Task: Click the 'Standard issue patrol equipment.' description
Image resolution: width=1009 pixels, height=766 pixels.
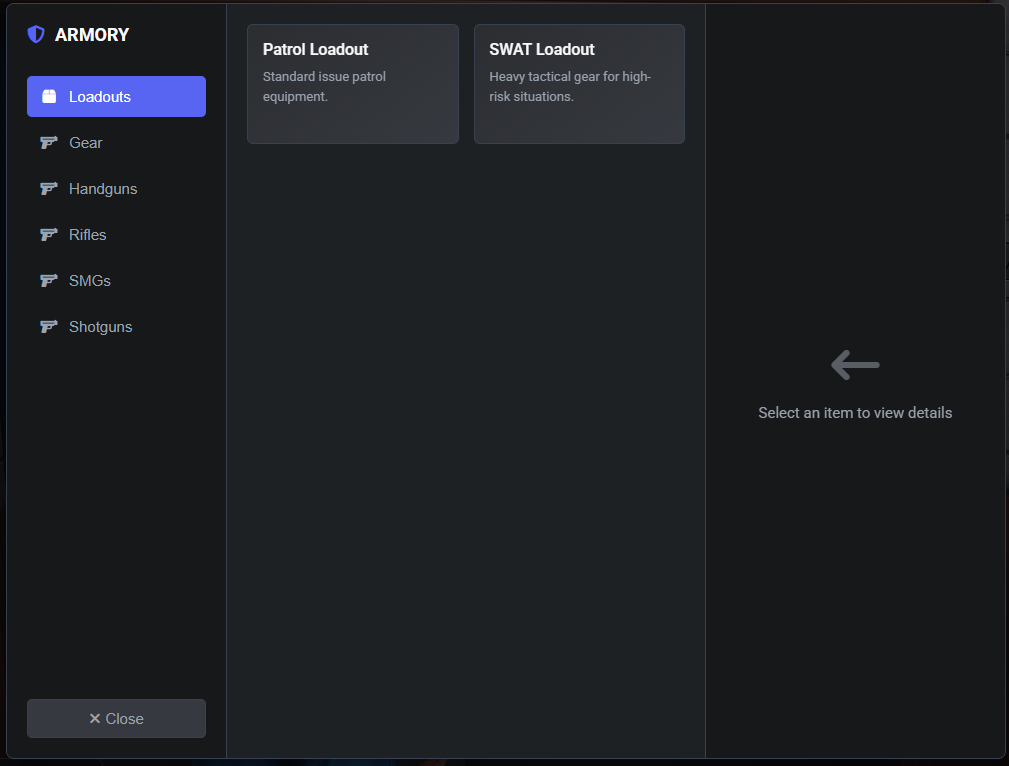Action: [324, 86]
